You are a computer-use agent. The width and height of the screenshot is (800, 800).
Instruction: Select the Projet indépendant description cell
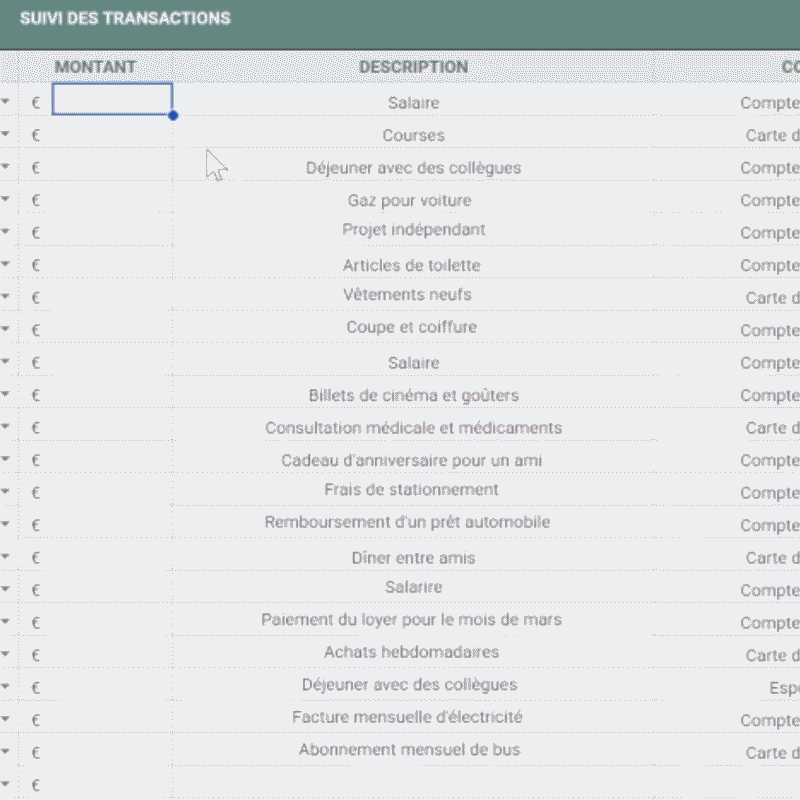tap(413, 230)
